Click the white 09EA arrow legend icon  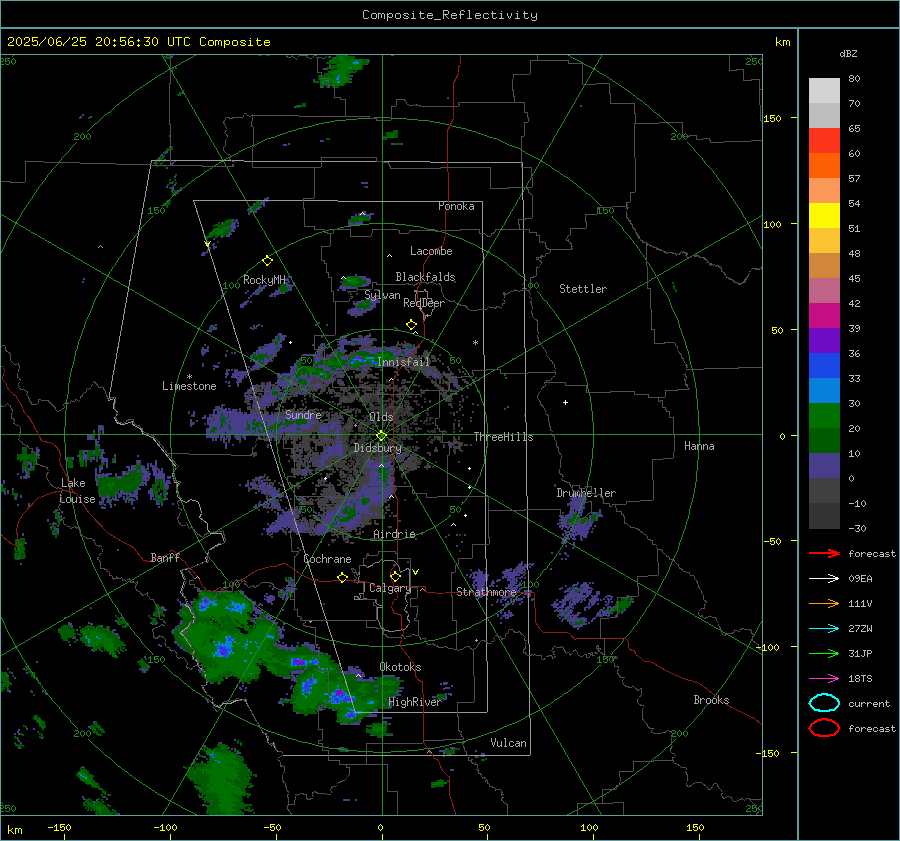(824, 578)
